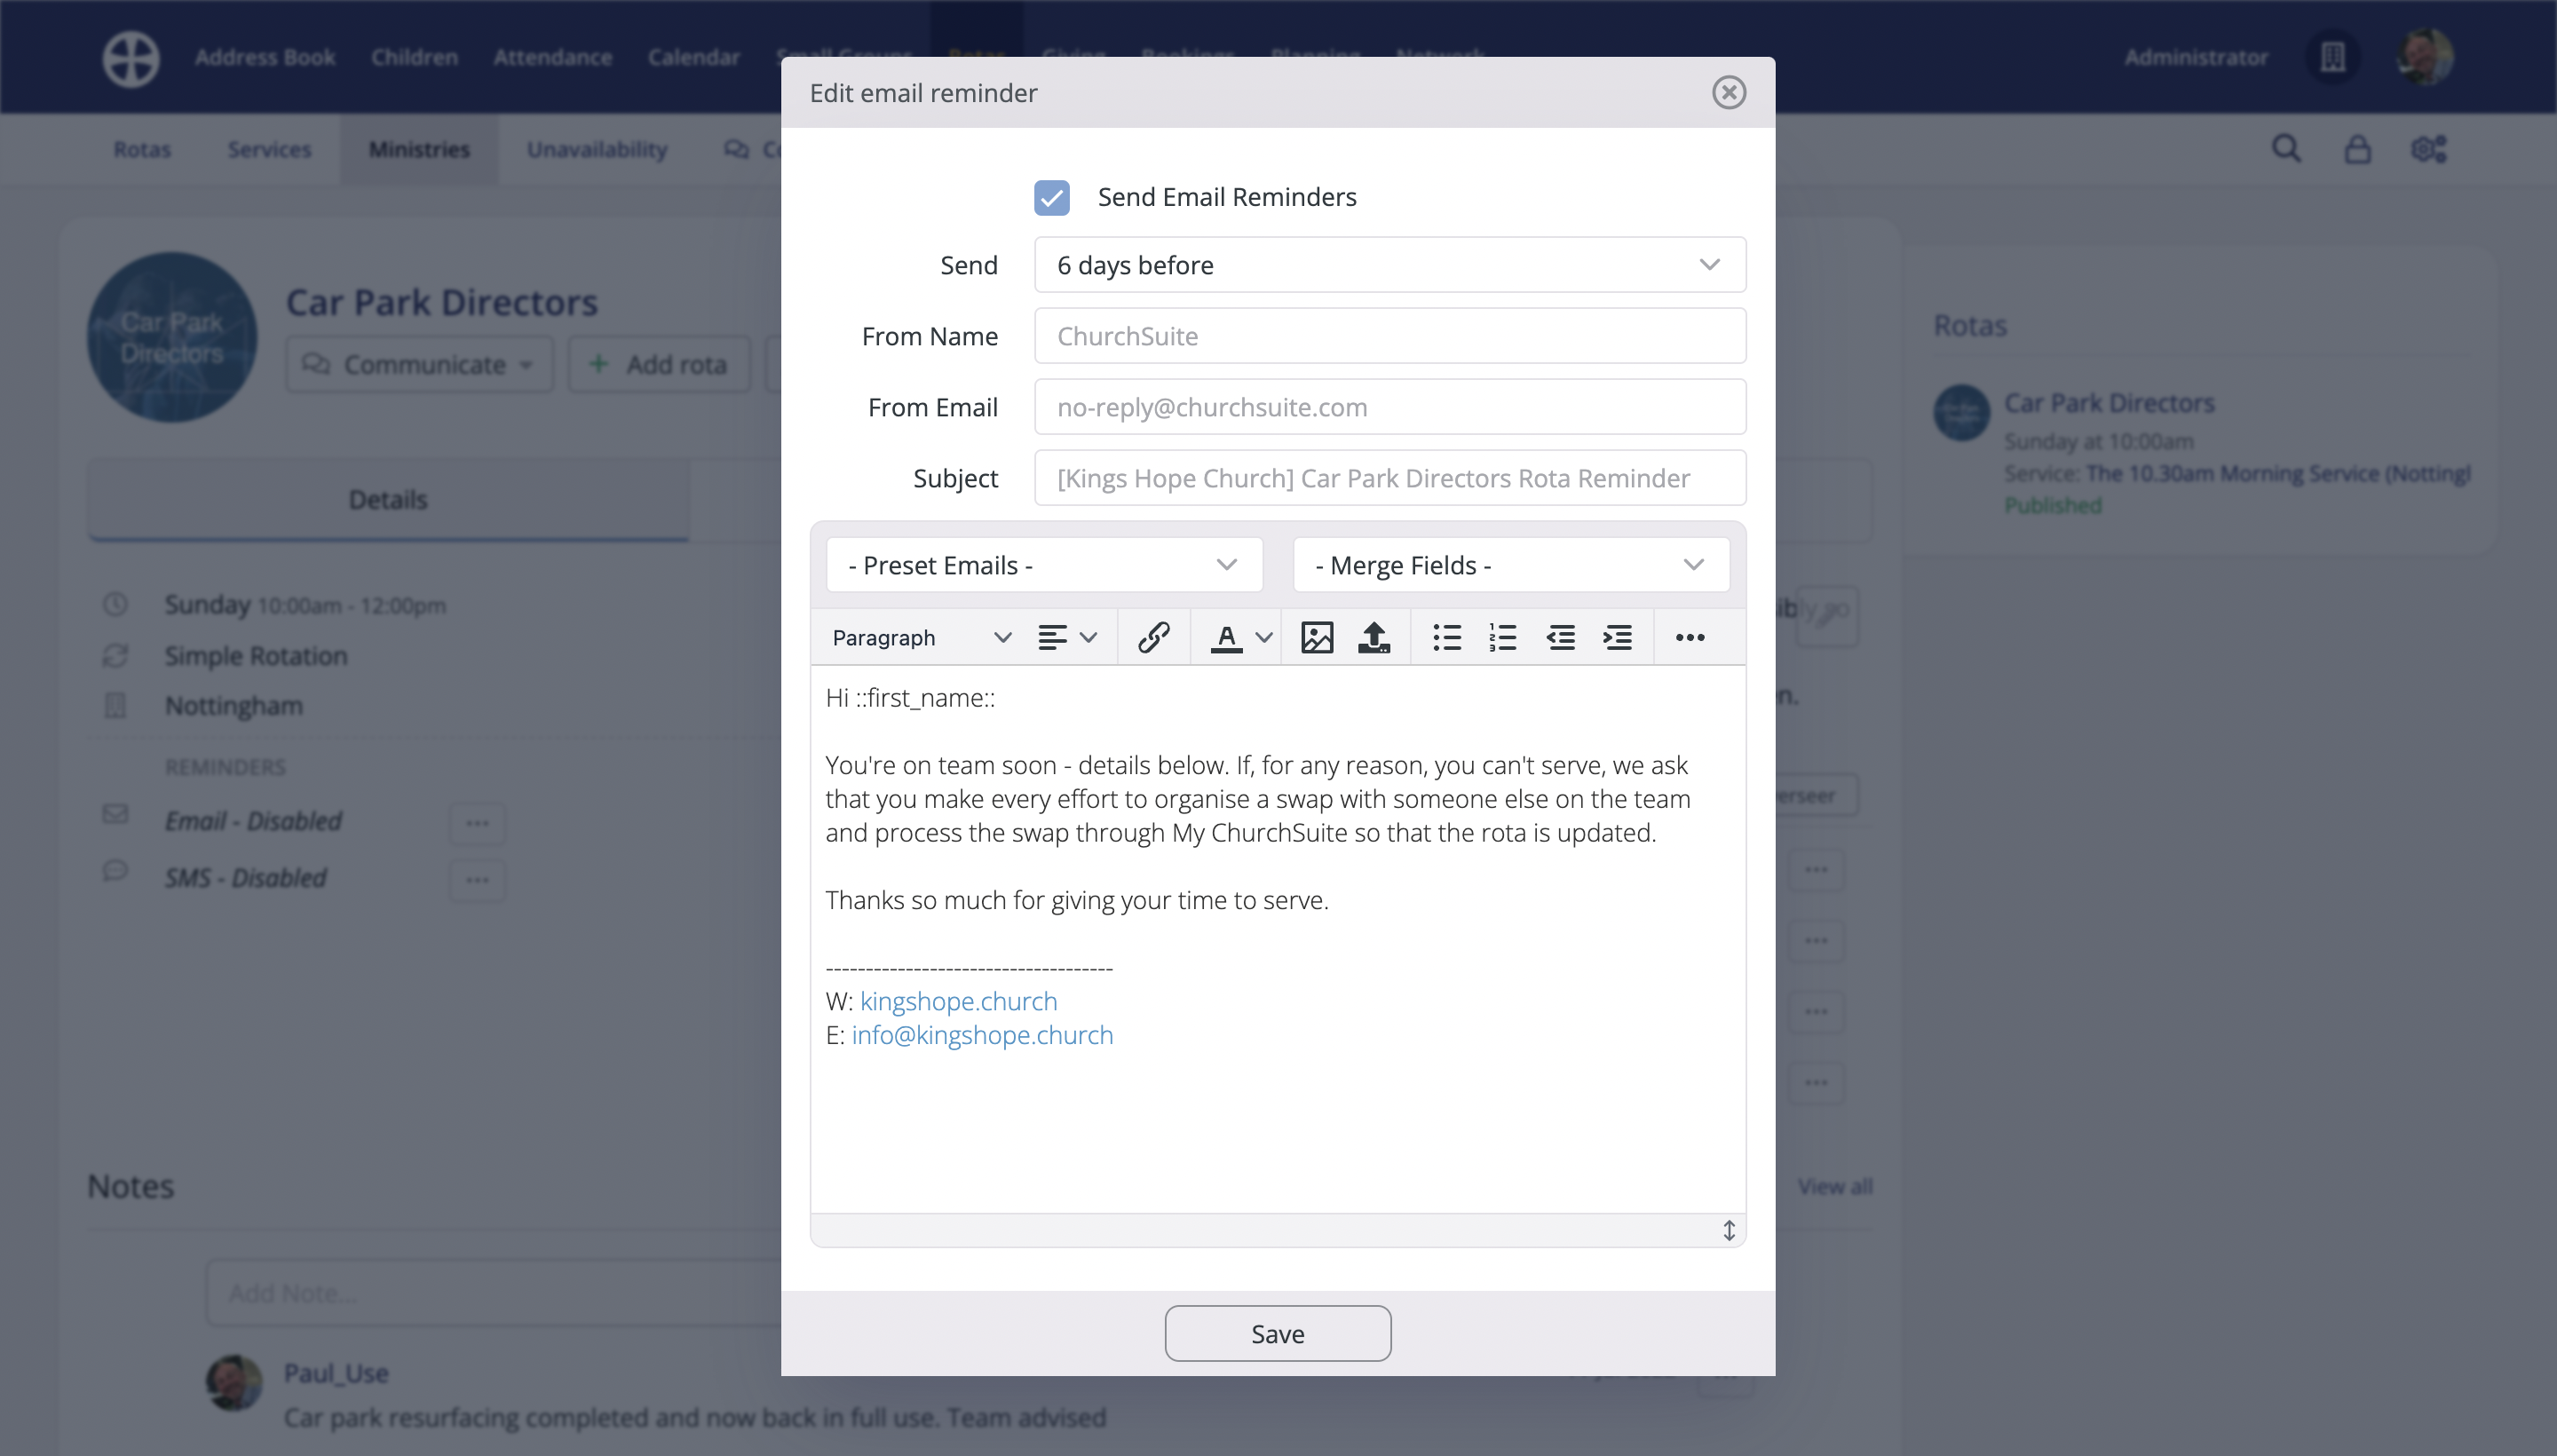Insert an image into the reminder email

(x=1316, y=637)
